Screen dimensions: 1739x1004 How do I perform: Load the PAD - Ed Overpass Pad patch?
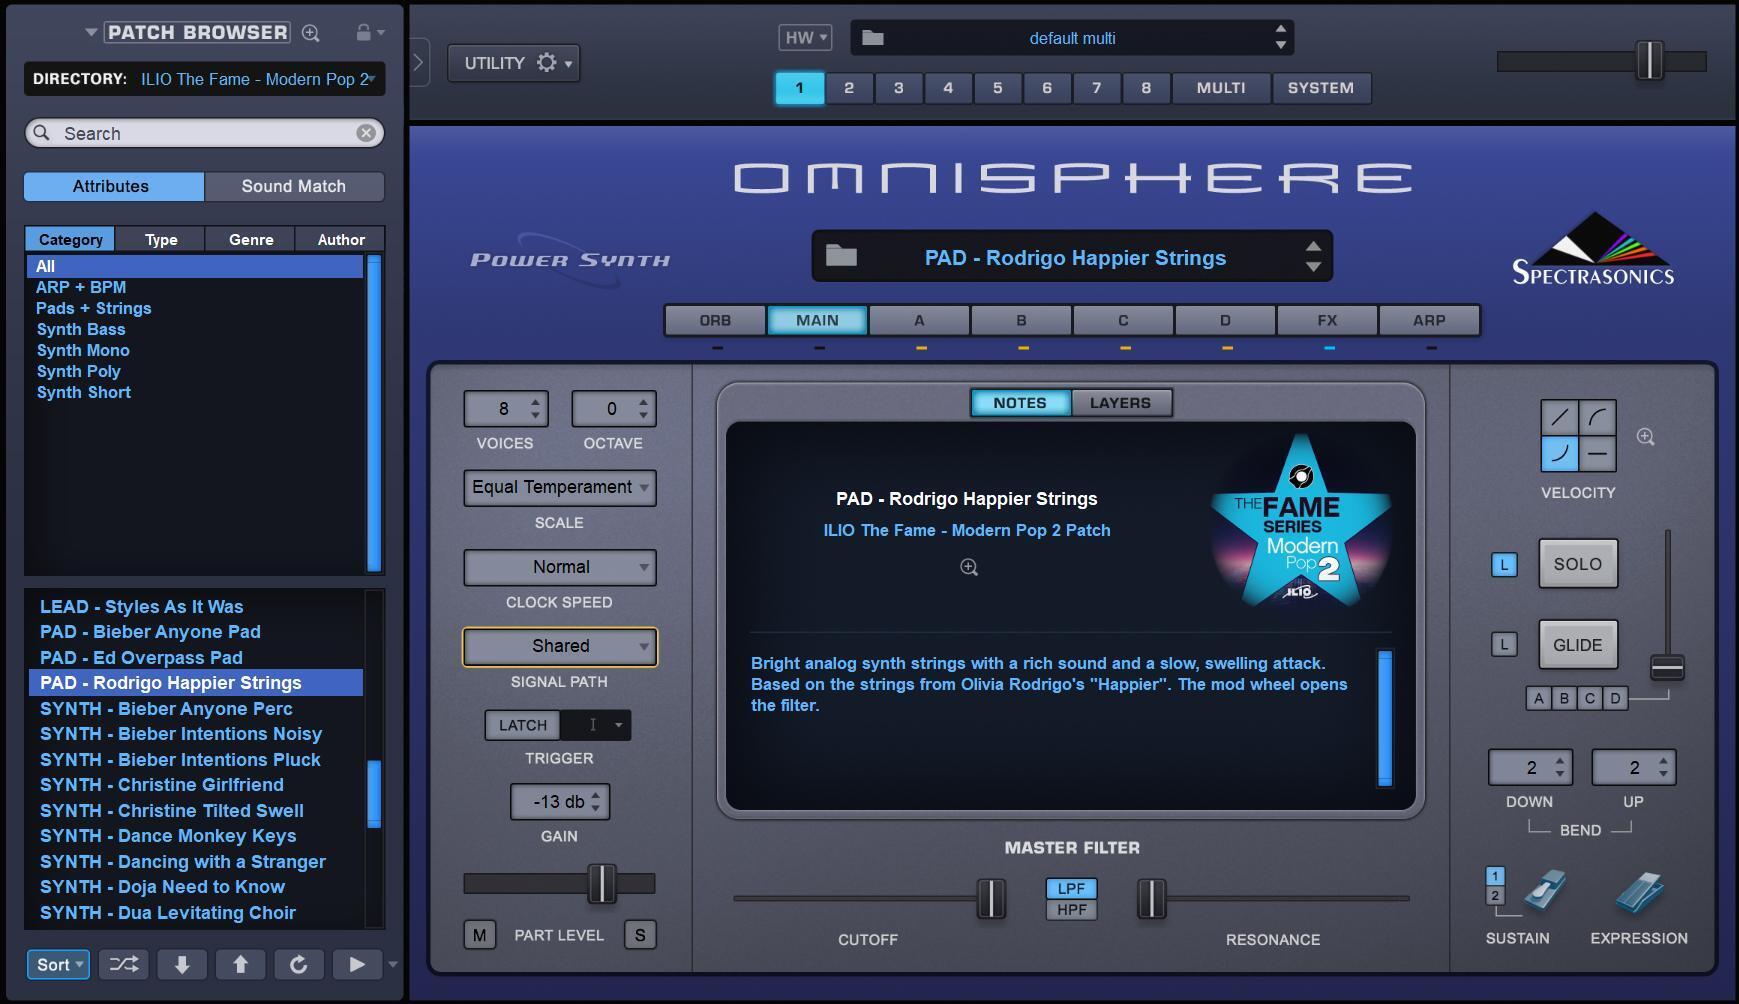(x=141, y=657)
